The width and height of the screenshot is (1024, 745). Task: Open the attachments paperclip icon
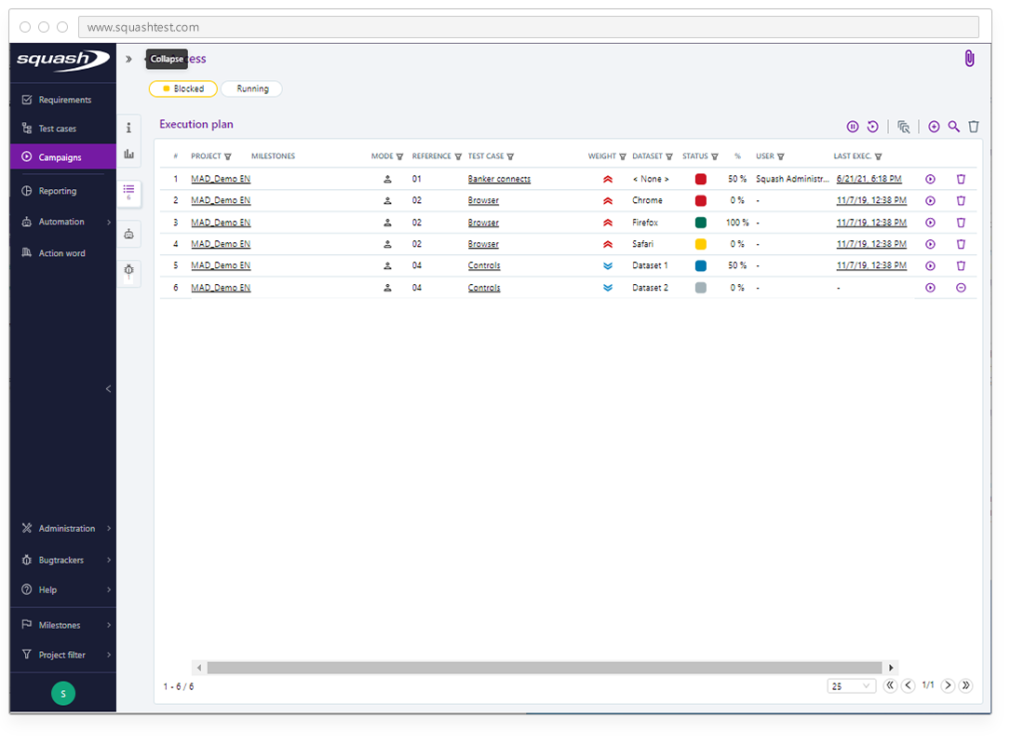coord(969,59)
